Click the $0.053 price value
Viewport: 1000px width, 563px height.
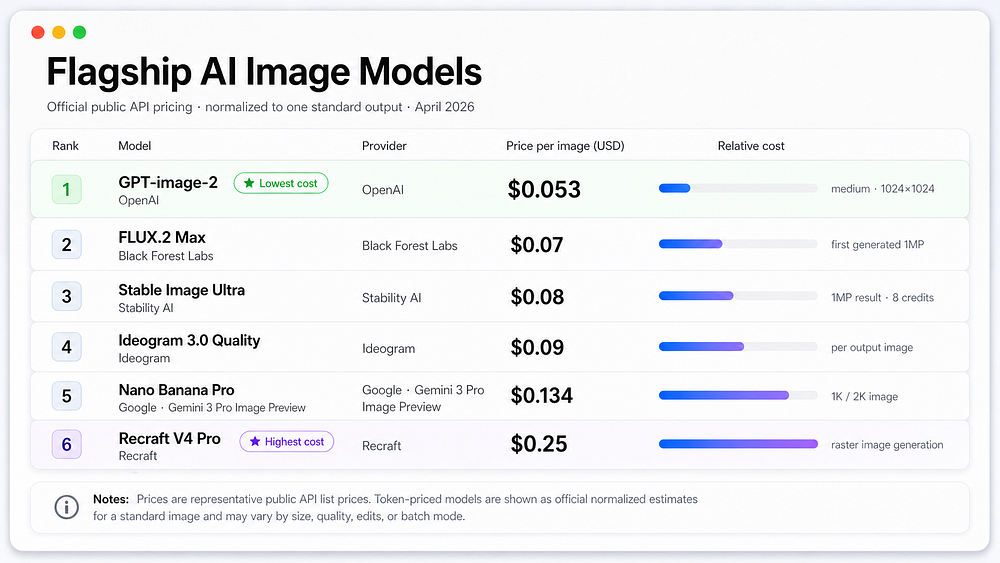544,189
